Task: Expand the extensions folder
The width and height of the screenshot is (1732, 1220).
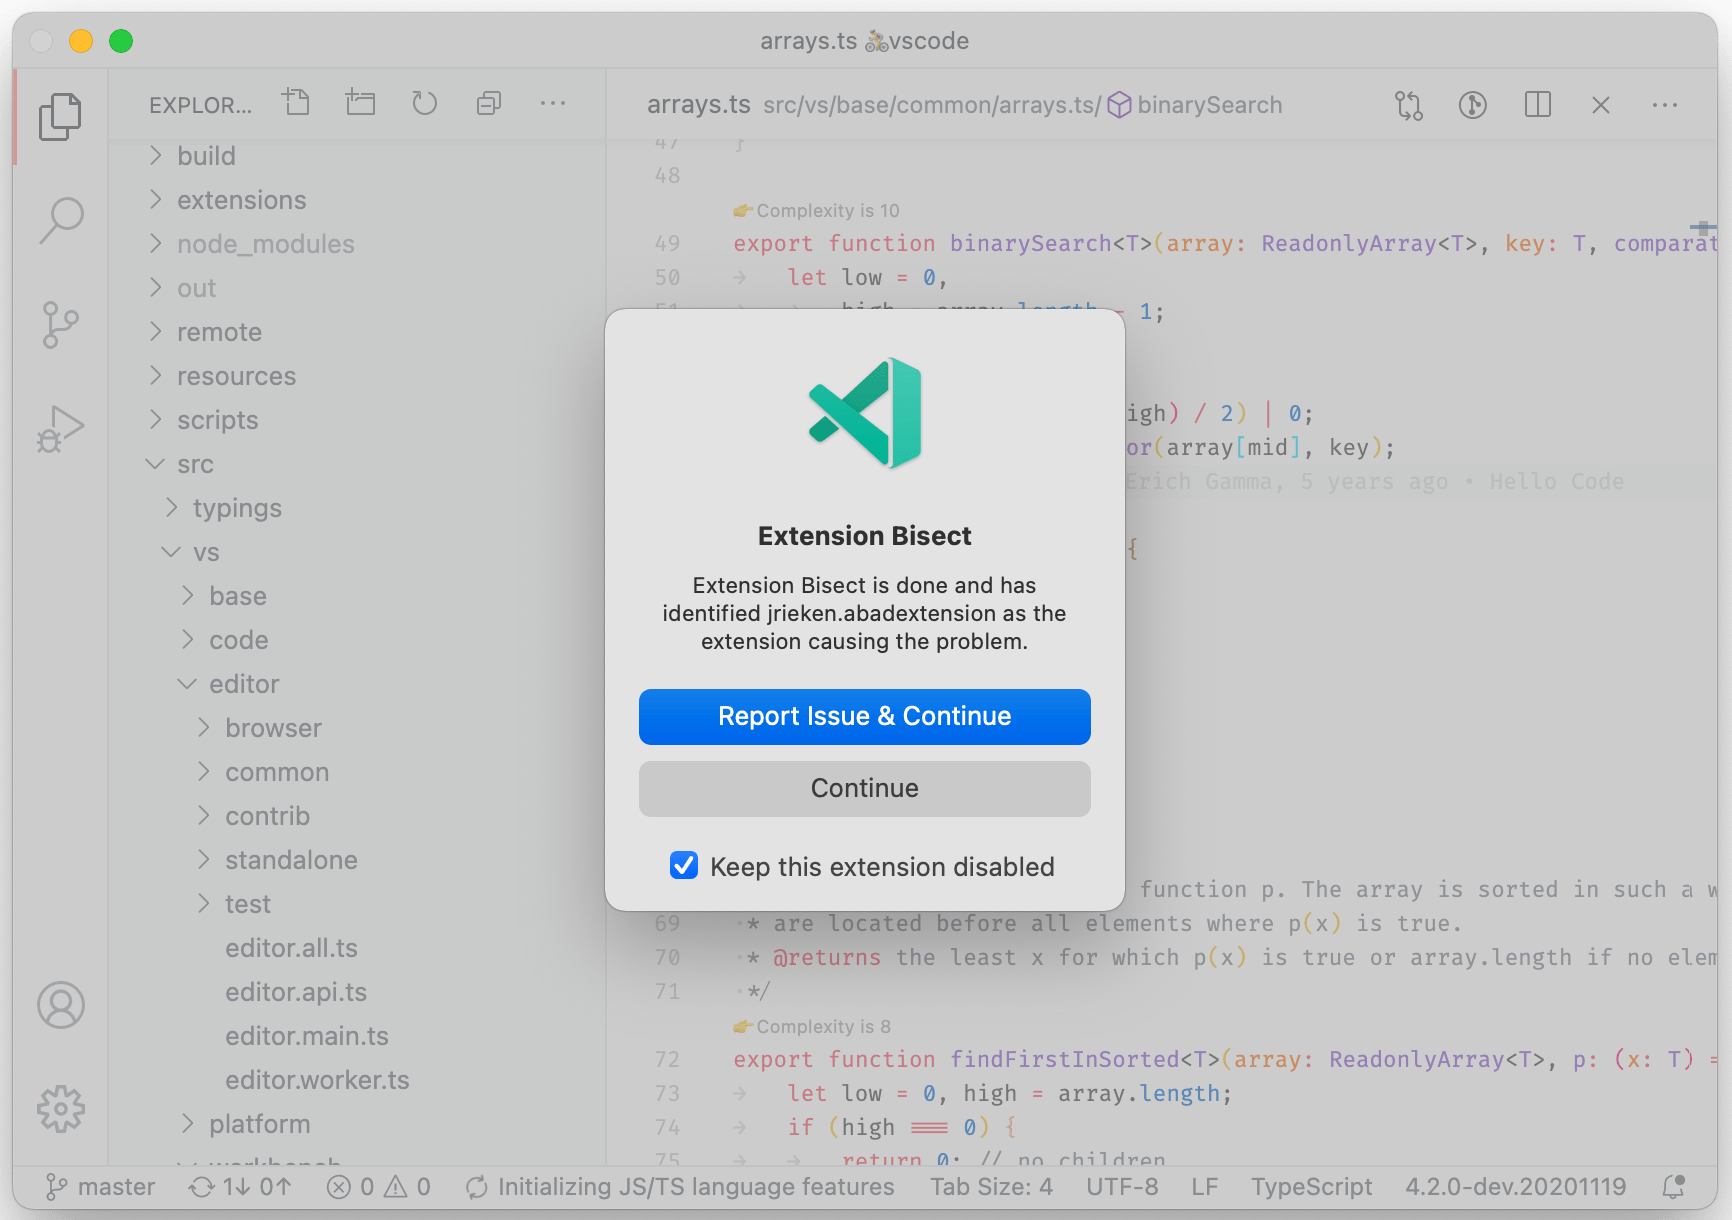Action: pos(241,200)
